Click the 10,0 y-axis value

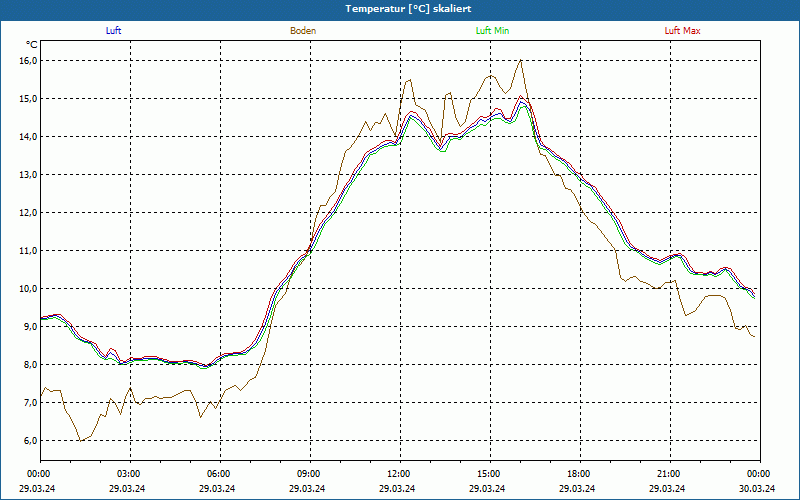pyautogui.click(x=29, y=289)
